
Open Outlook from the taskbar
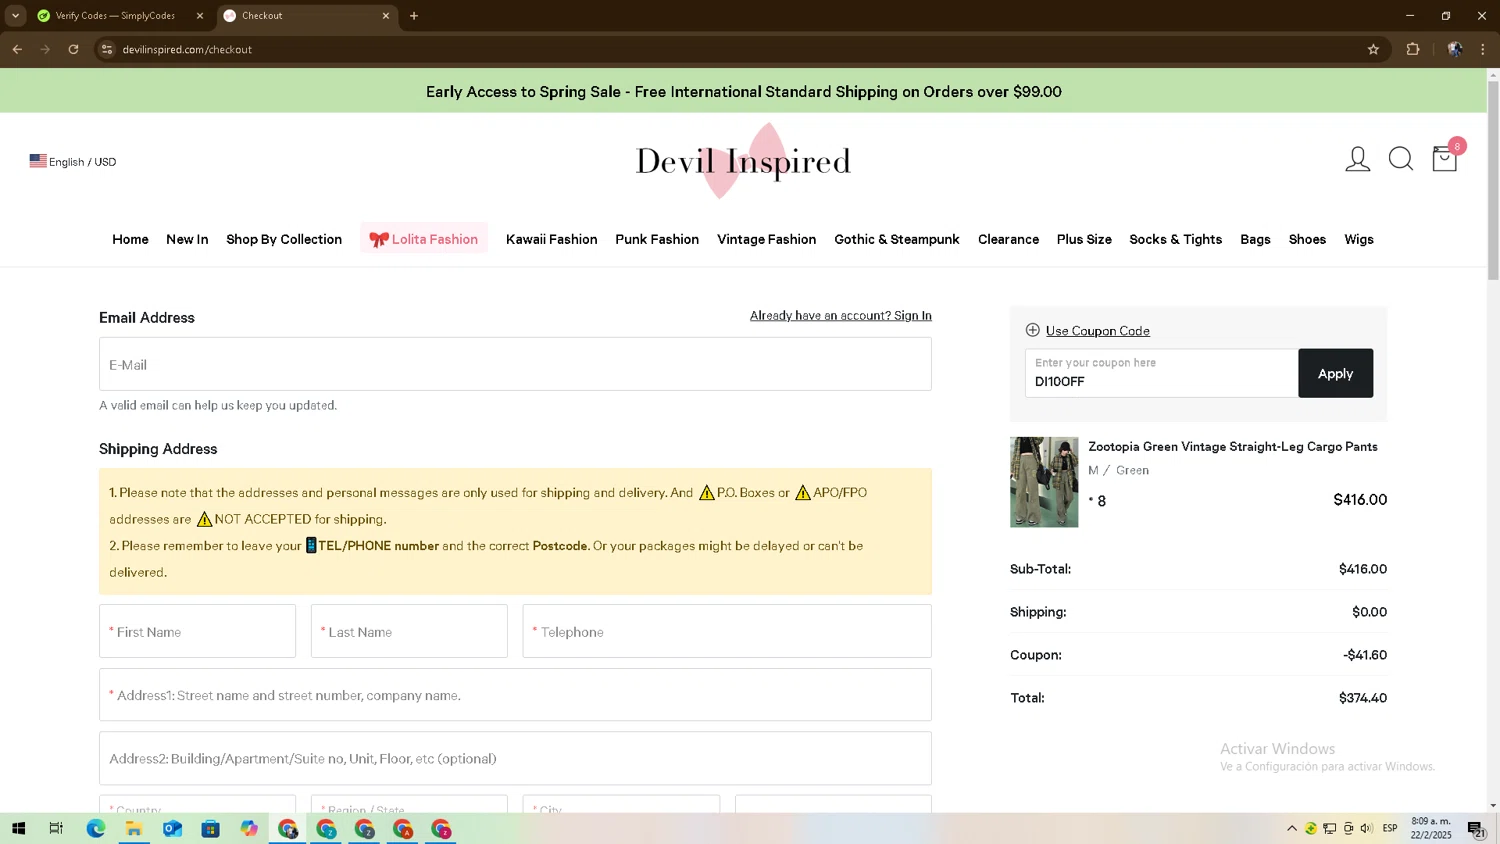[x=172, y=829]
